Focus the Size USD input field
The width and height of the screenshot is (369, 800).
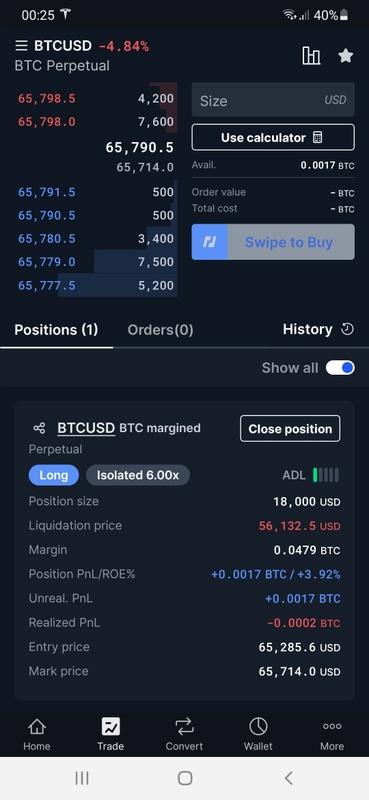(273, 100)
